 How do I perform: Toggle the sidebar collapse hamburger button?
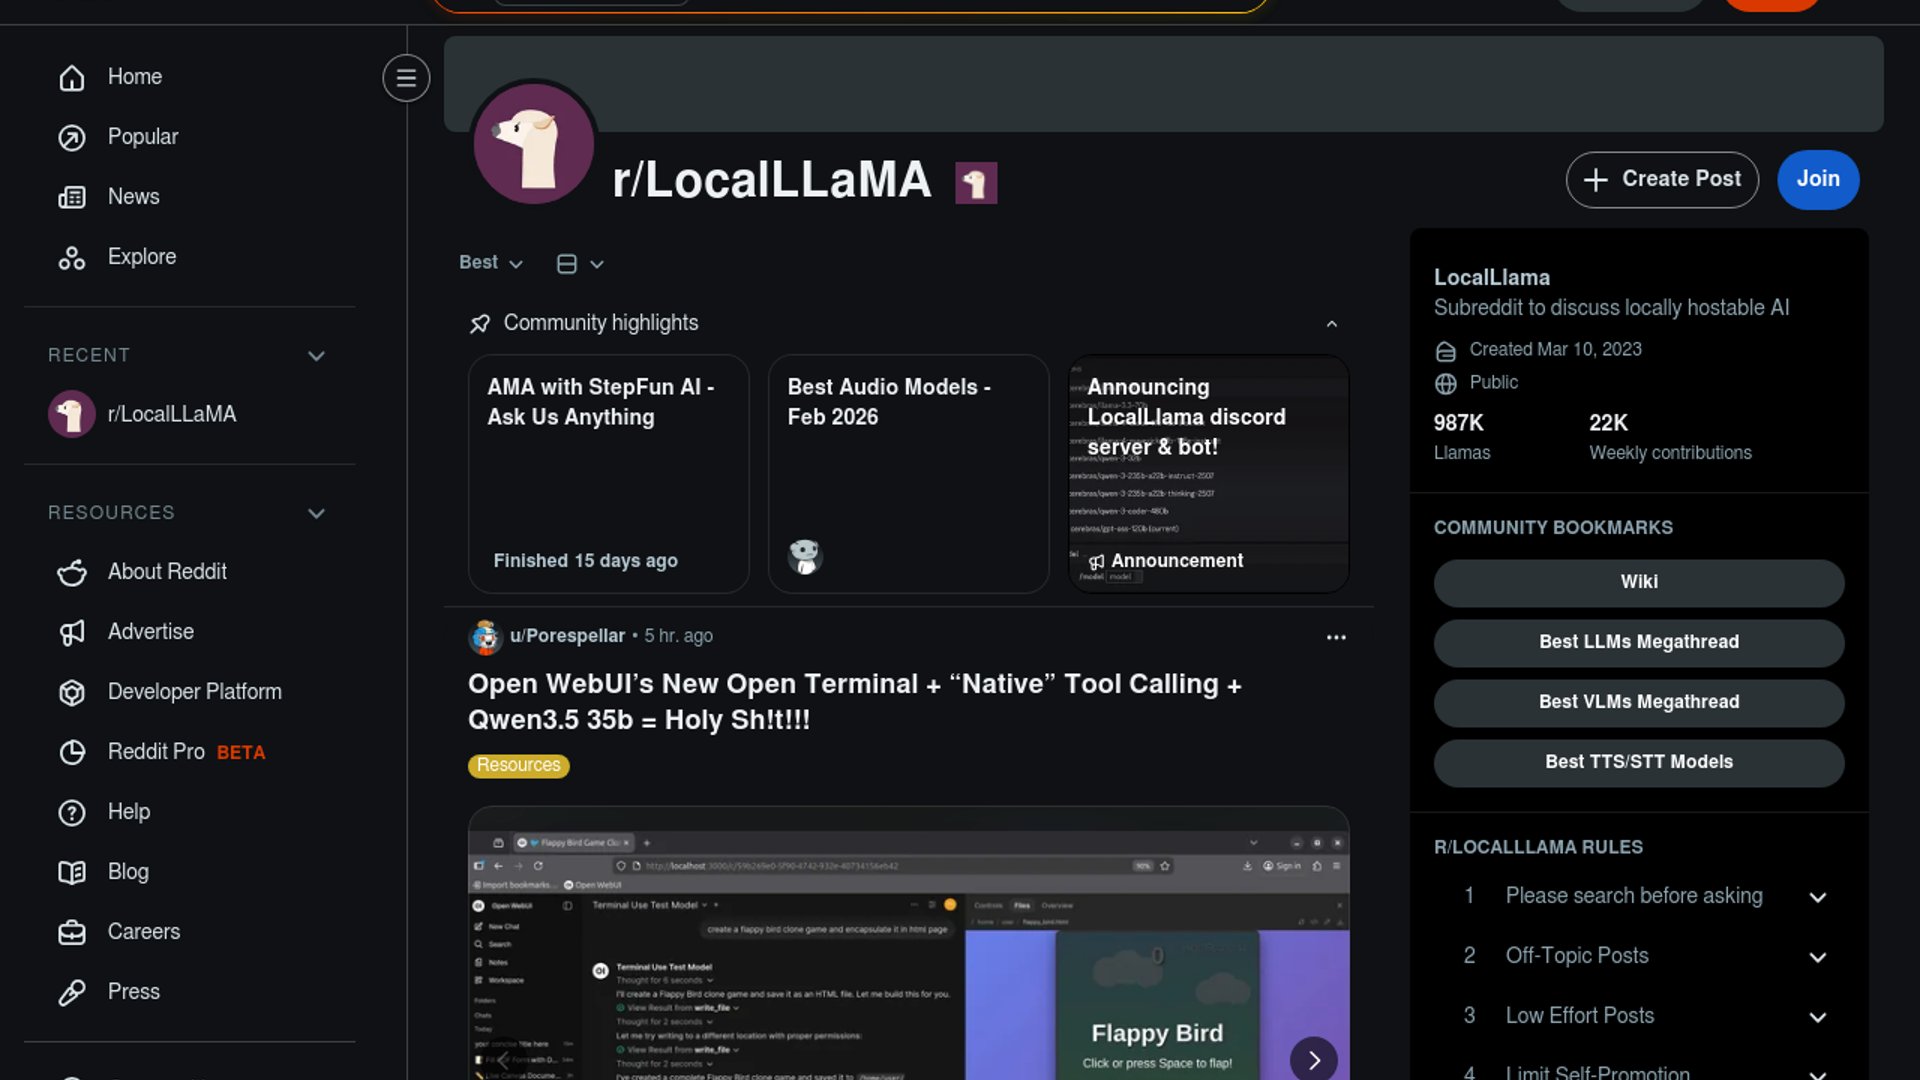coord(406,78)
